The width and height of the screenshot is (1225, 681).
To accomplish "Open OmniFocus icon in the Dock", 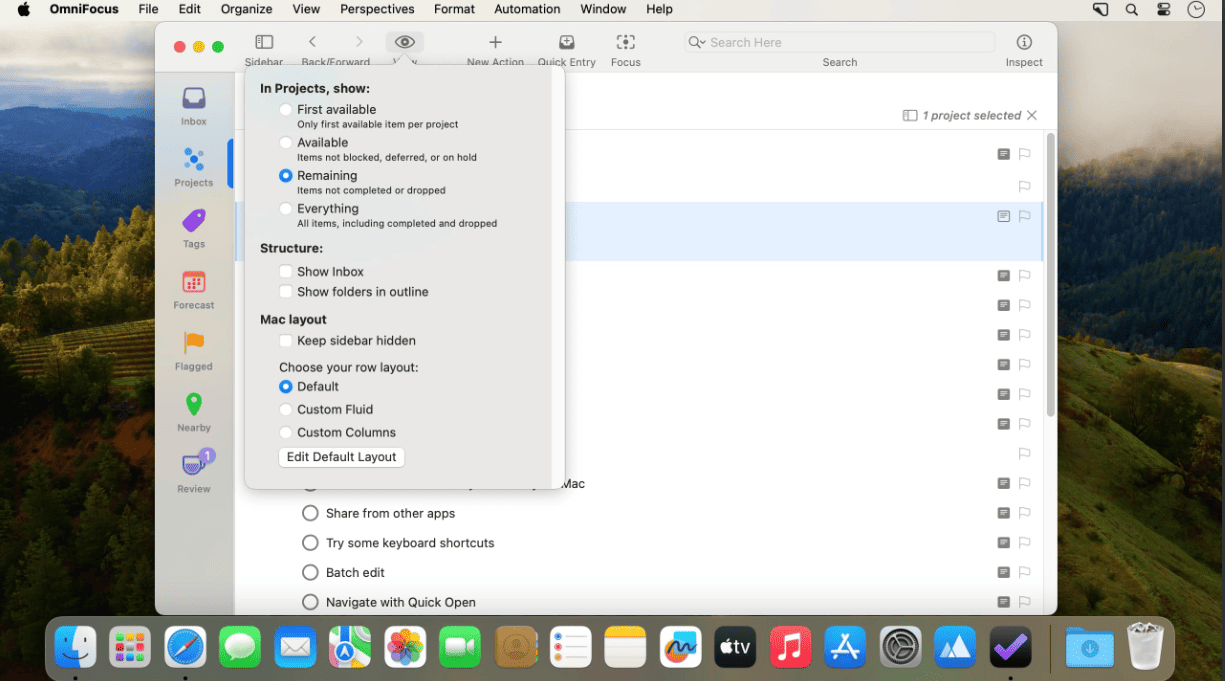I will coord(1010,648).
